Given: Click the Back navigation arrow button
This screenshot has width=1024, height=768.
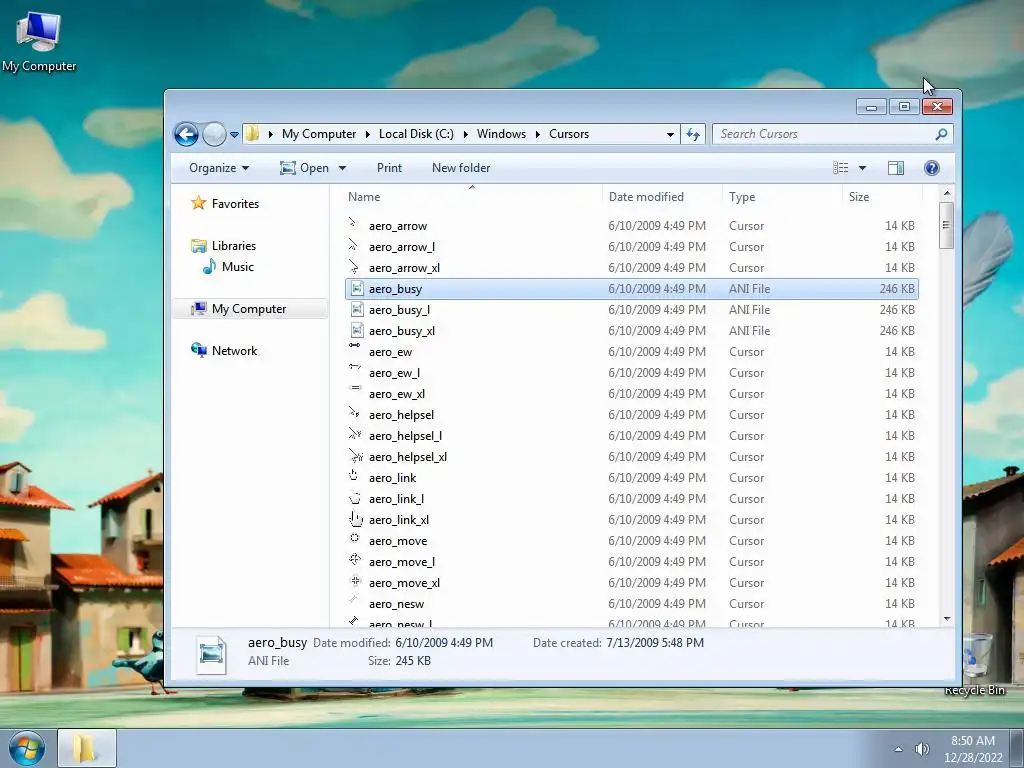Looking at the screenshot, I should point(186,135).
